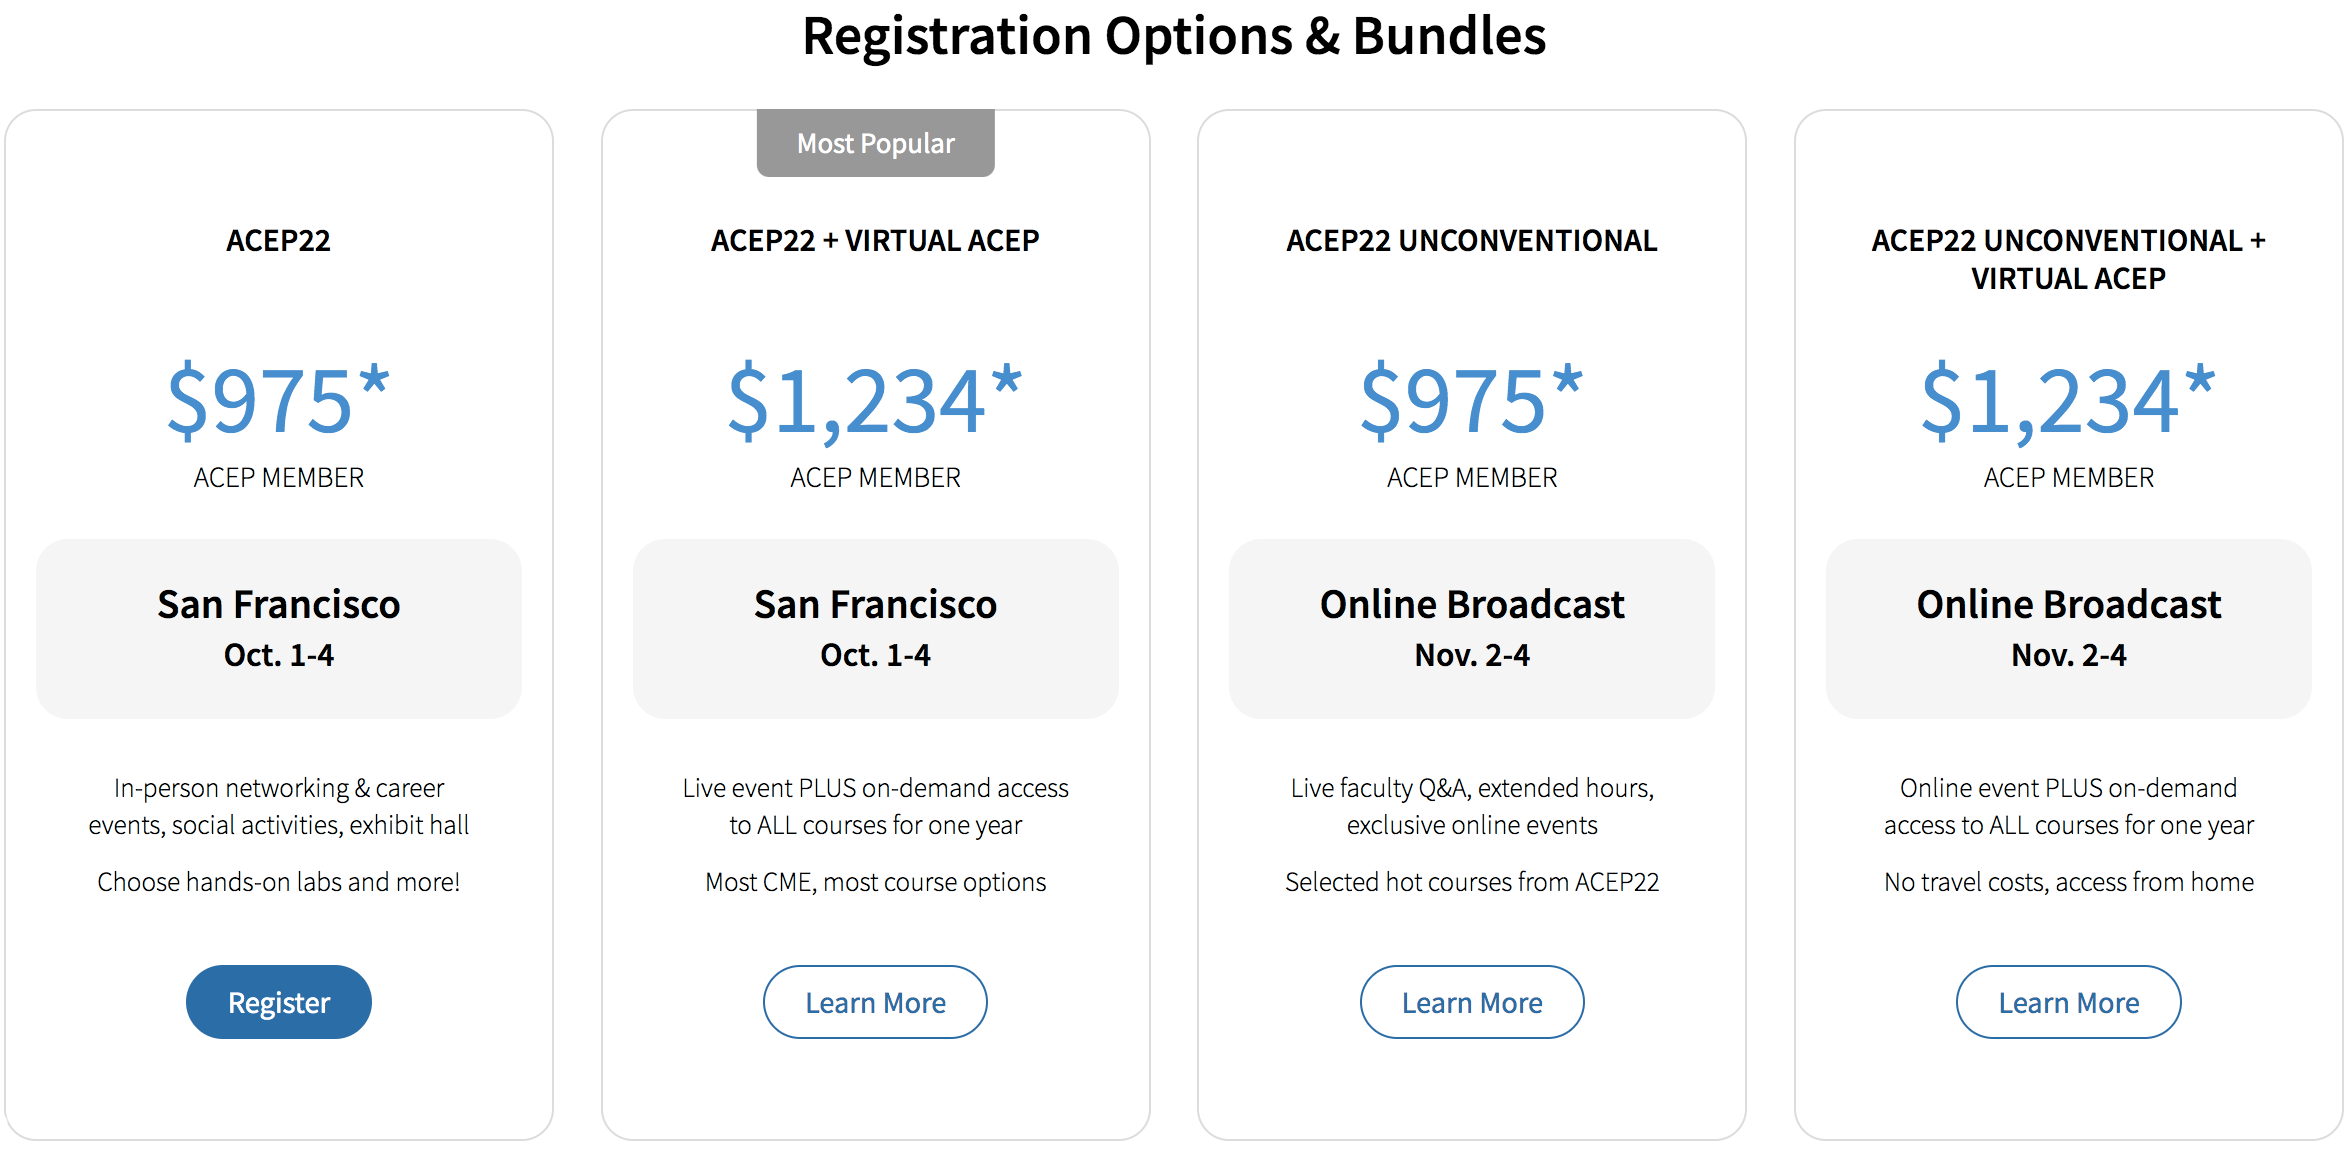Click the Most Popular badge
Image resolution: width=2352 pixels, height=1150 pixels.
[x=875, y=143]
